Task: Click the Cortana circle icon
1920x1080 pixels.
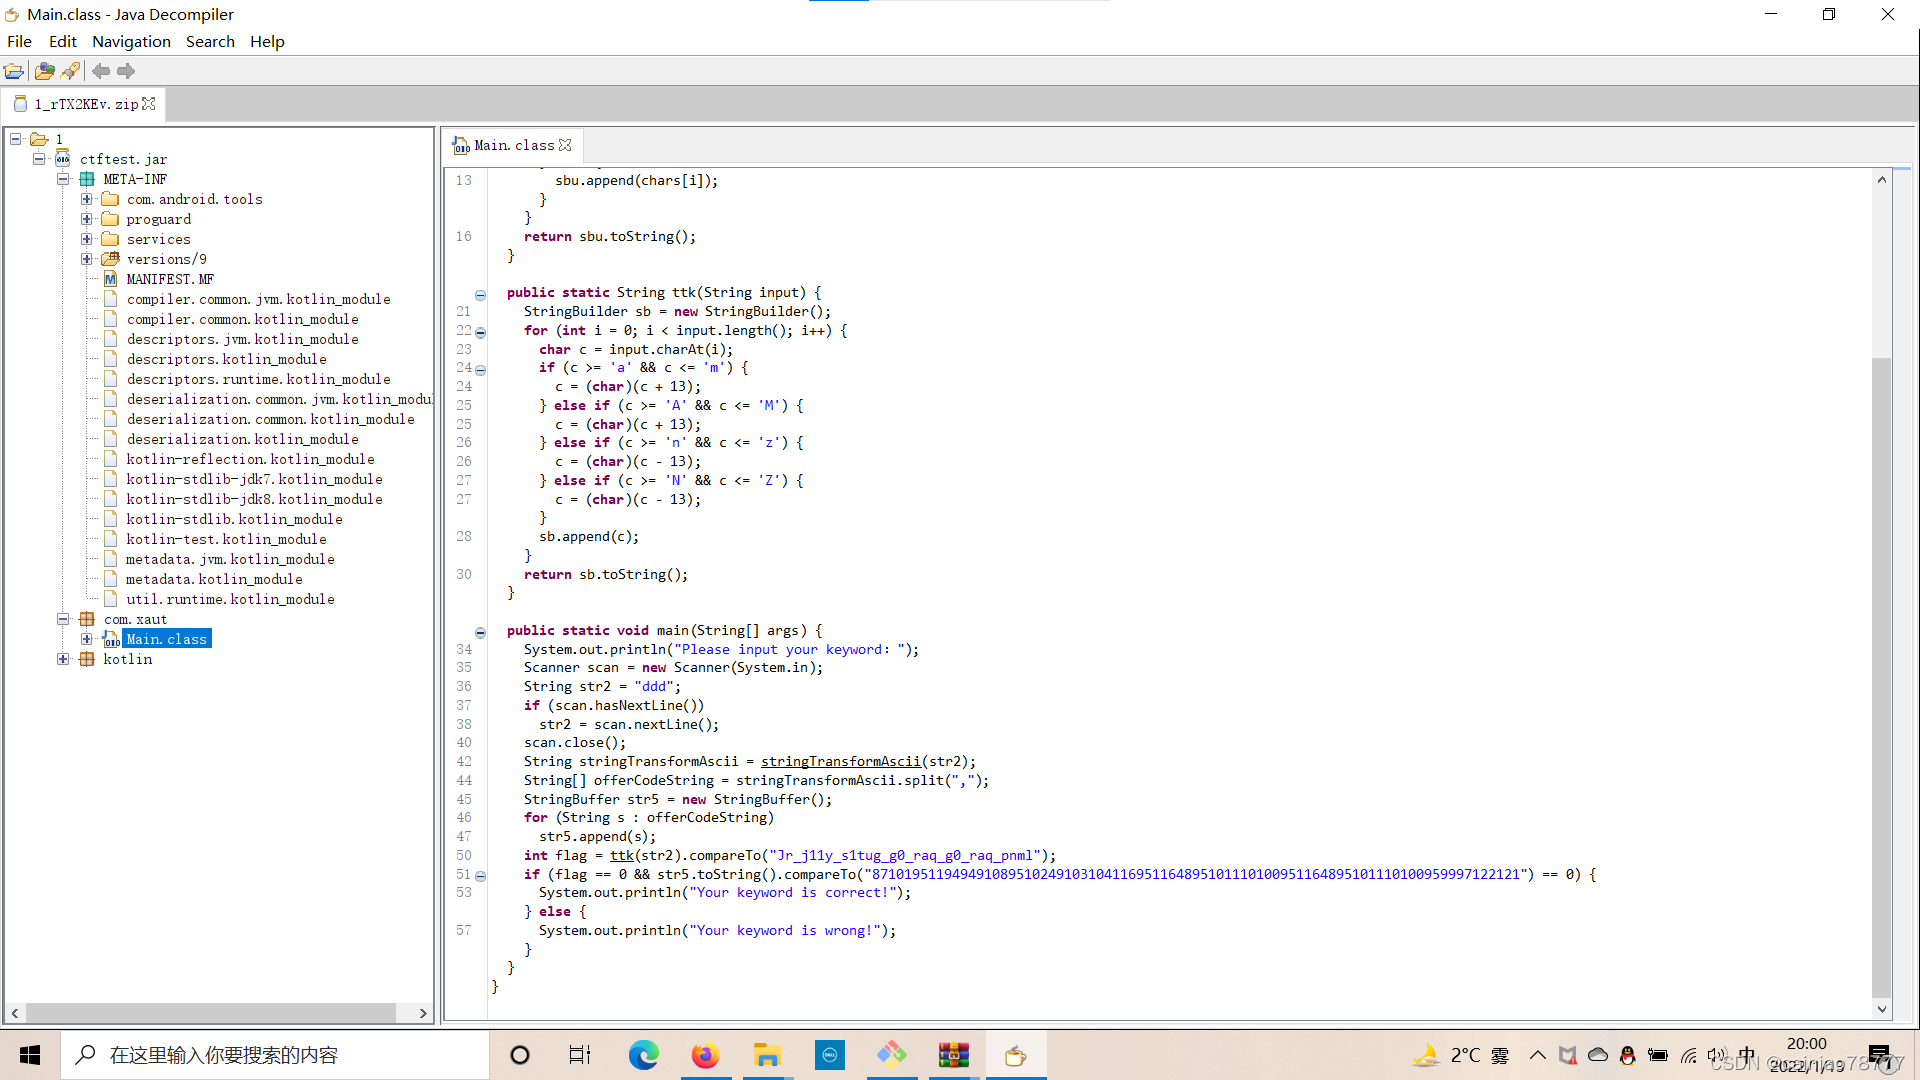Action: [519, 1055]
